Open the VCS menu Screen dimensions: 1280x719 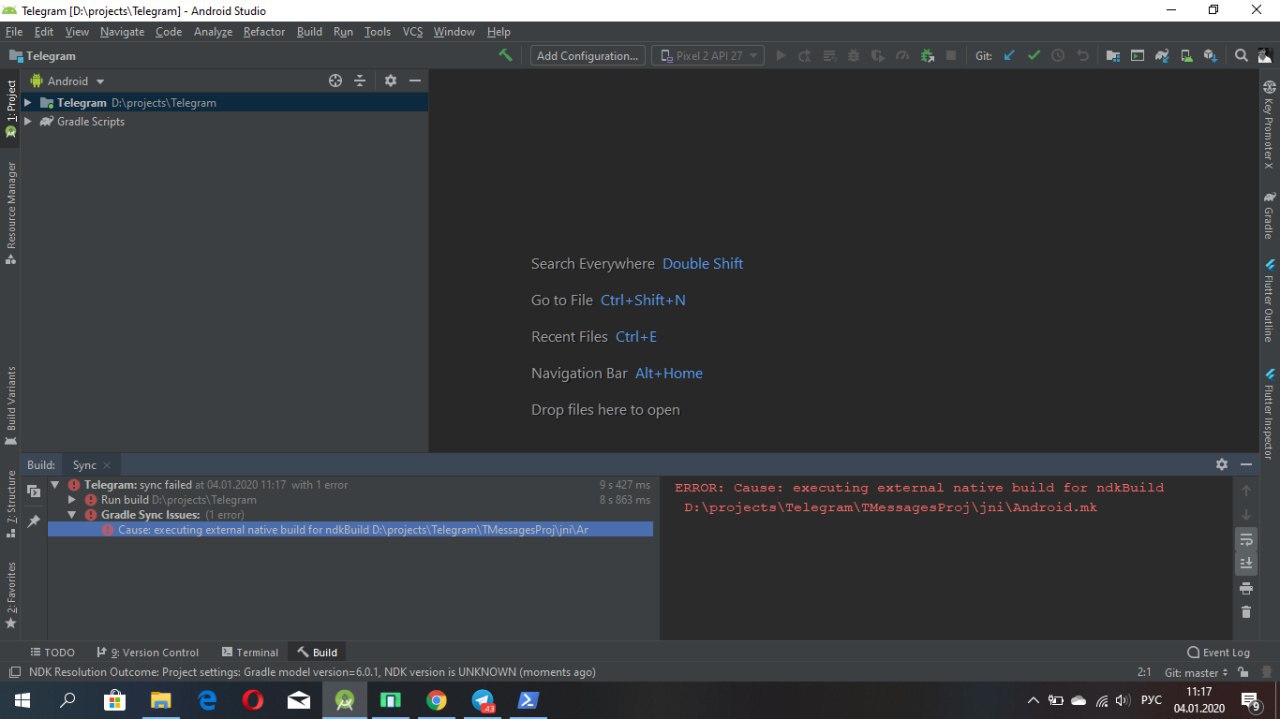413,32
